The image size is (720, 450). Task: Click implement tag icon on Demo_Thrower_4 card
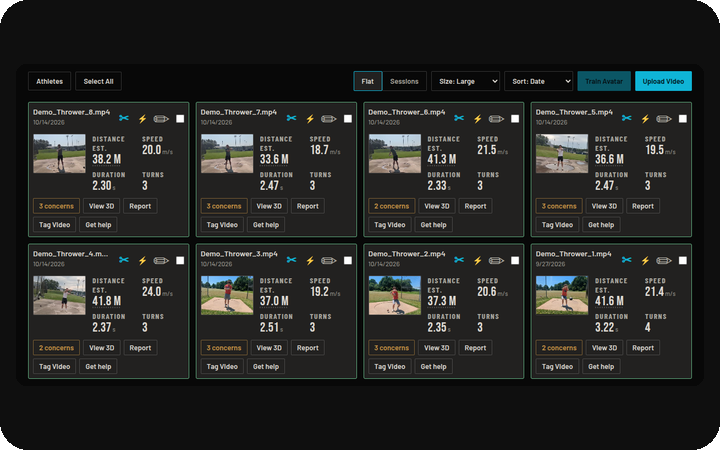[161, 261]
